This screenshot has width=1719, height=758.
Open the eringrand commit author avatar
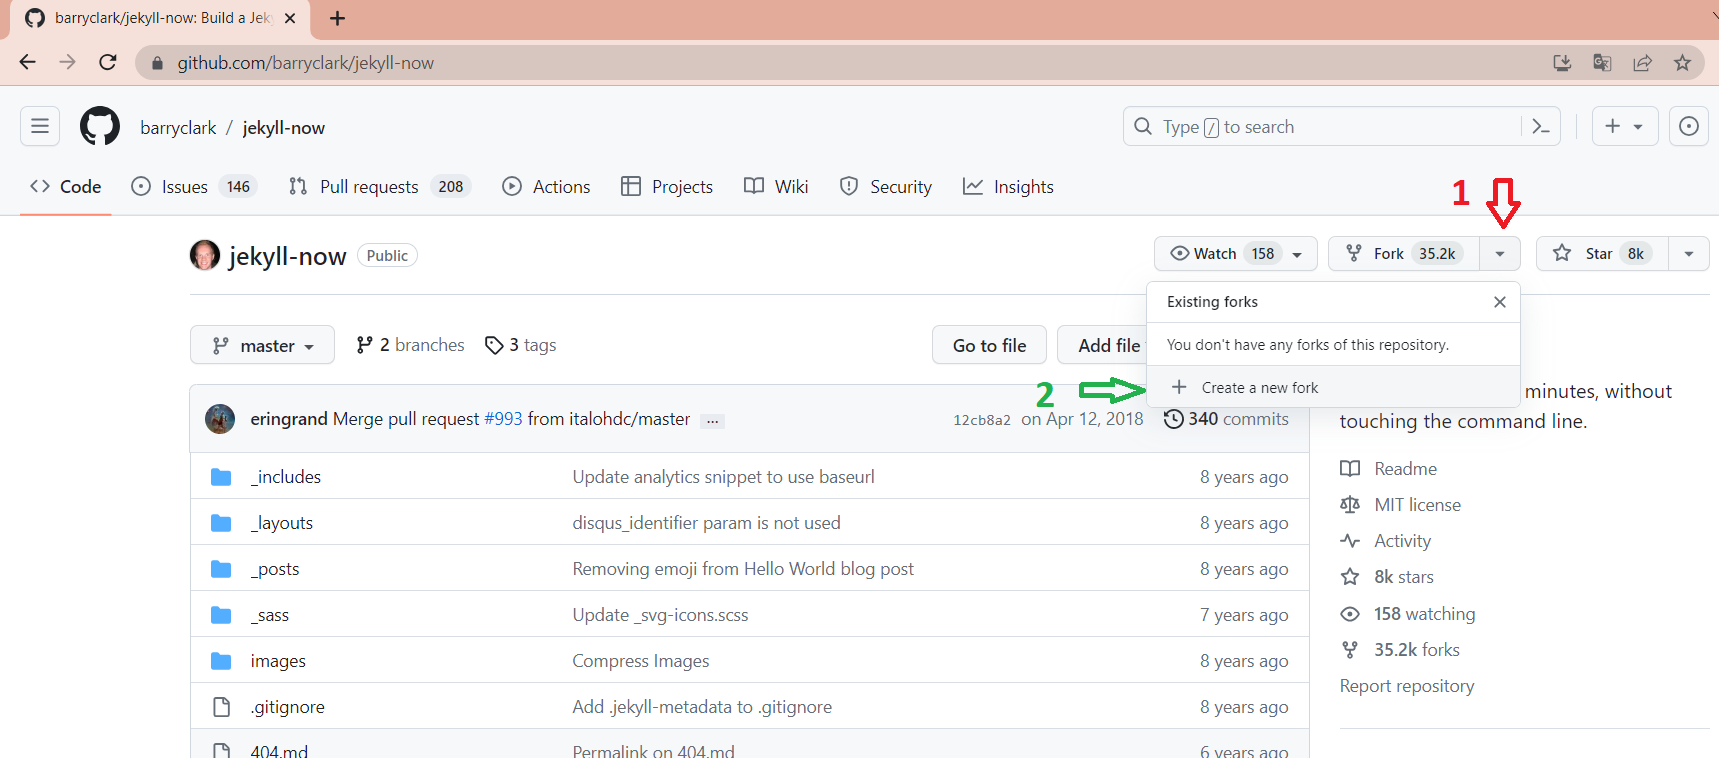click(x=220, y=419)
